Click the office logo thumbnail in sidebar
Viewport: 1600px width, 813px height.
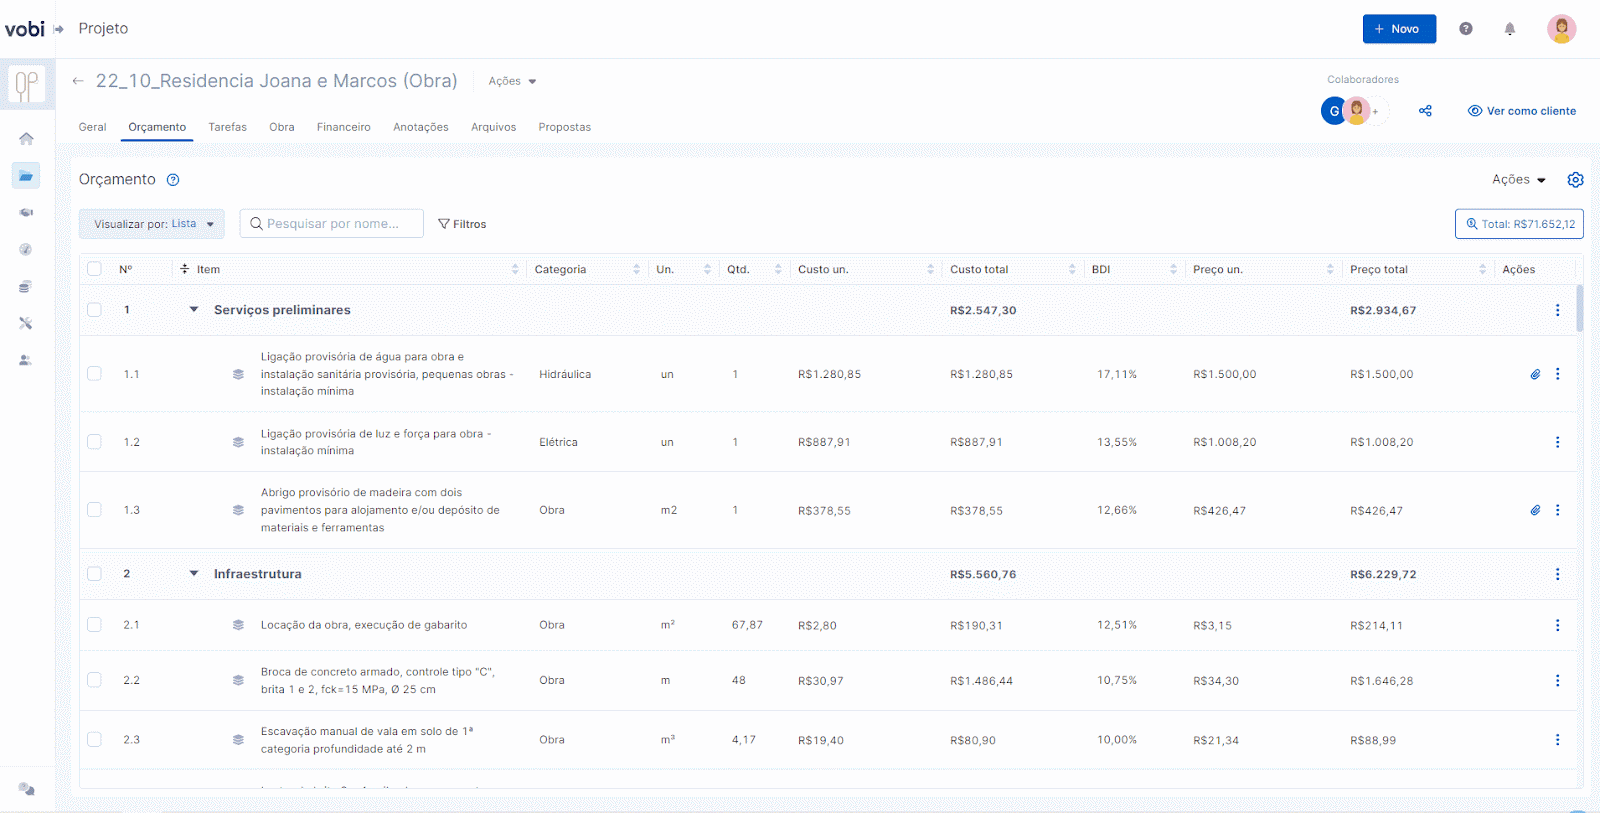click(27, 85)
